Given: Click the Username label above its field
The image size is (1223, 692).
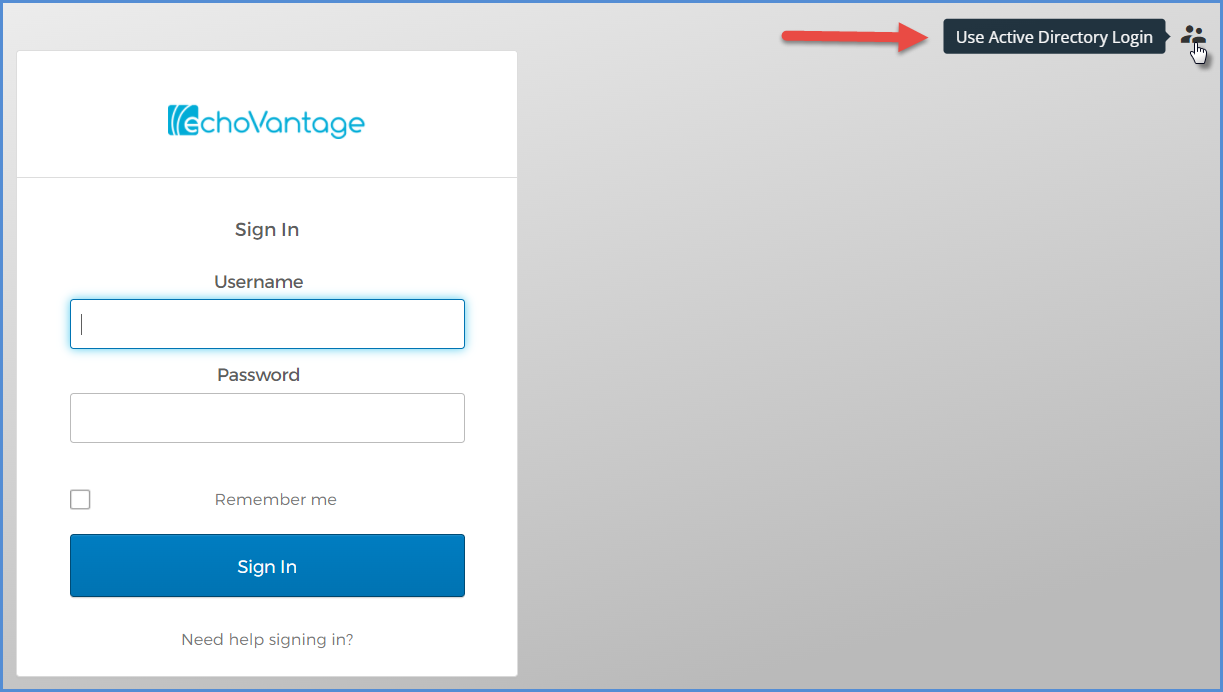Looking at the screenshot, I should 258,281.
